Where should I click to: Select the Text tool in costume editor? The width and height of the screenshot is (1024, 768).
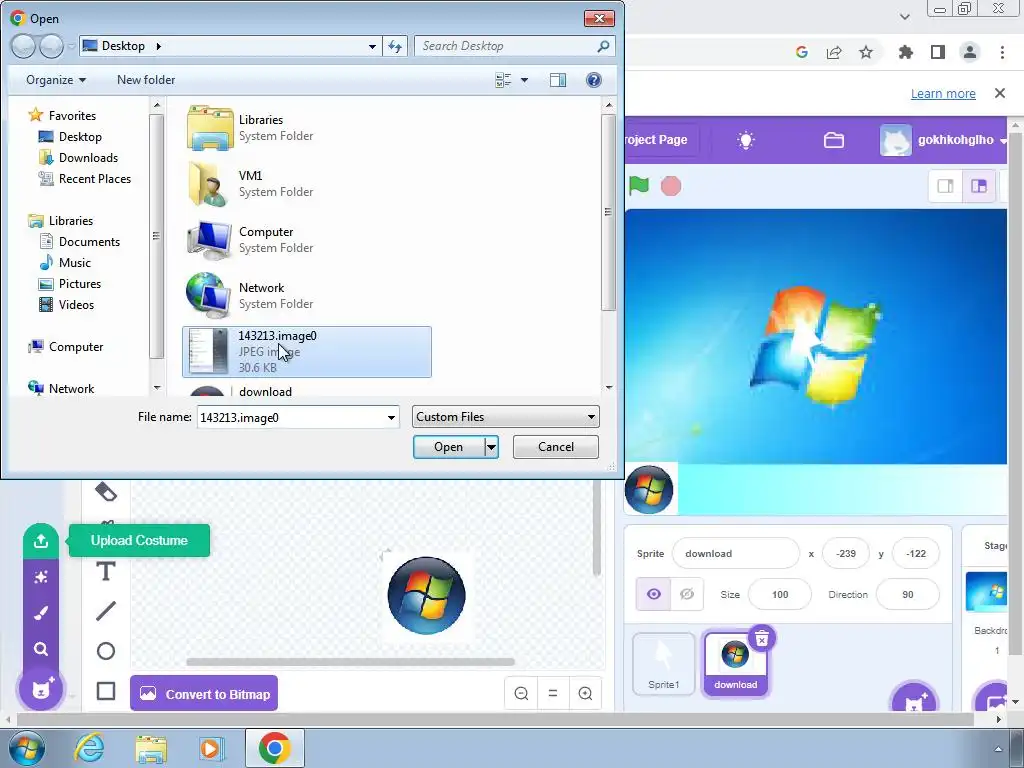[x=106, y=571]
